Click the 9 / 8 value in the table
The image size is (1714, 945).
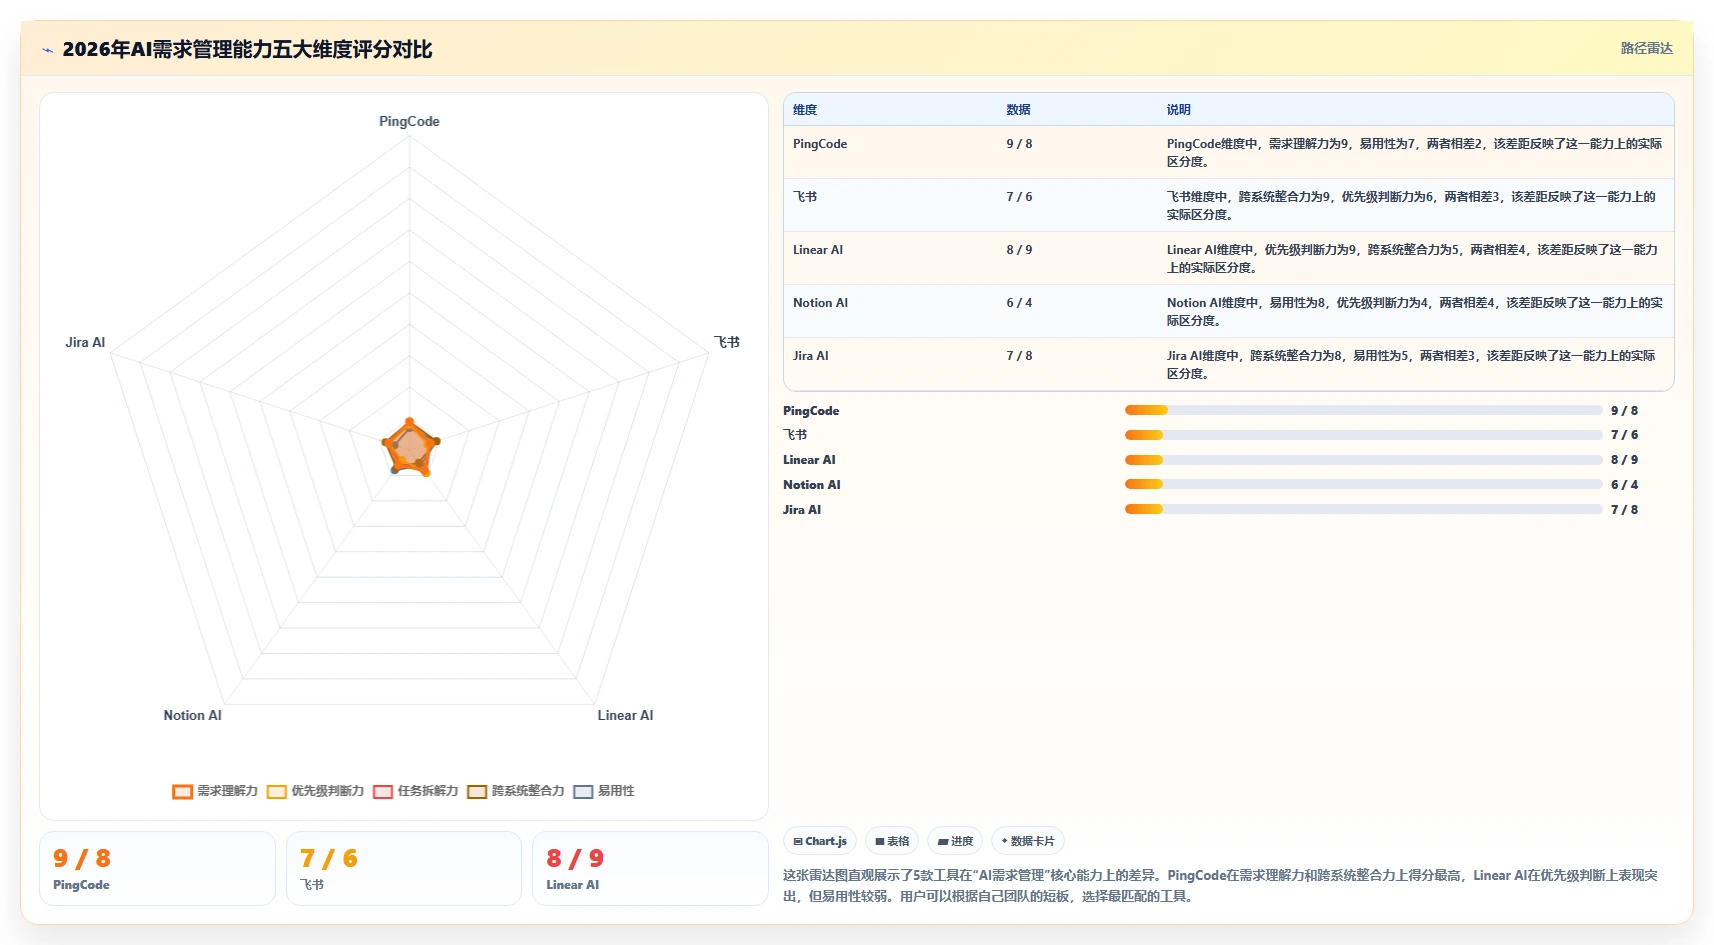click(x=1019, y=144)
